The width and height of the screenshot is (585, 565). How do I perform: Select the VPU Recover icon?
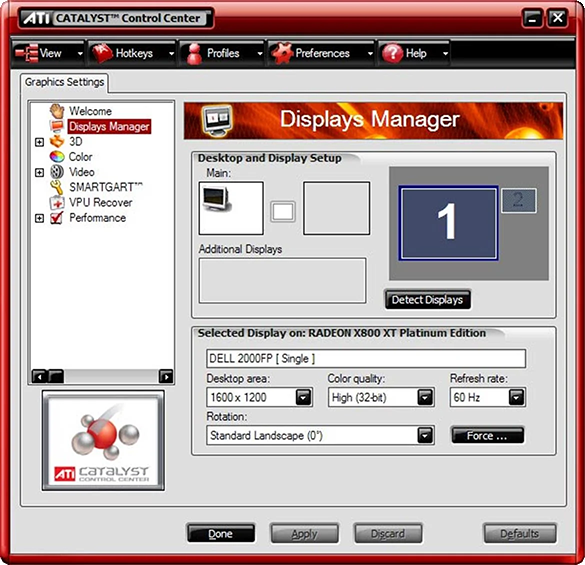click(57, 203)
